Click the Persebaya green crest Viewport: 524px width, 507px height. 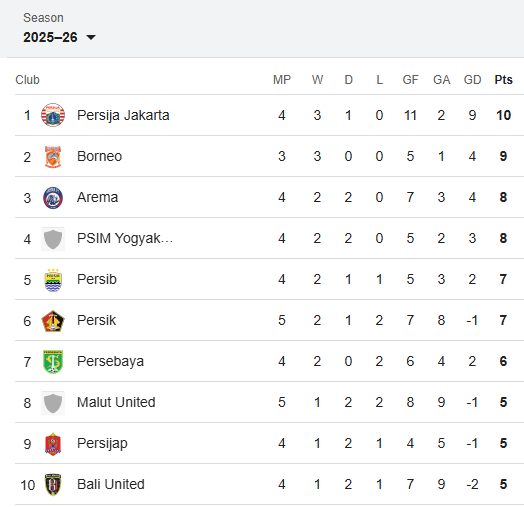pos(53,362)
